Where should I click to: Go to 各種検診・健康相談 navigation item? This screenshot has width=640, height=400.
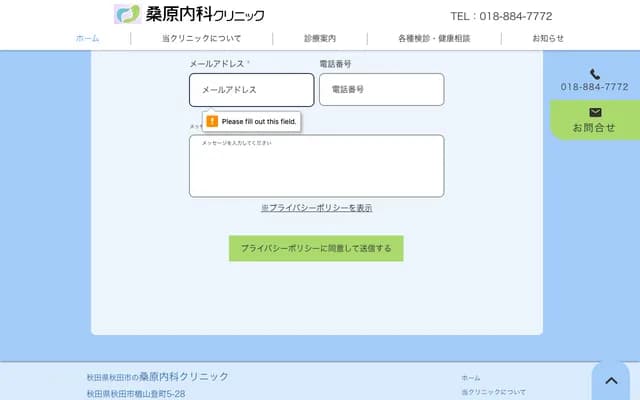pos(434,38)
